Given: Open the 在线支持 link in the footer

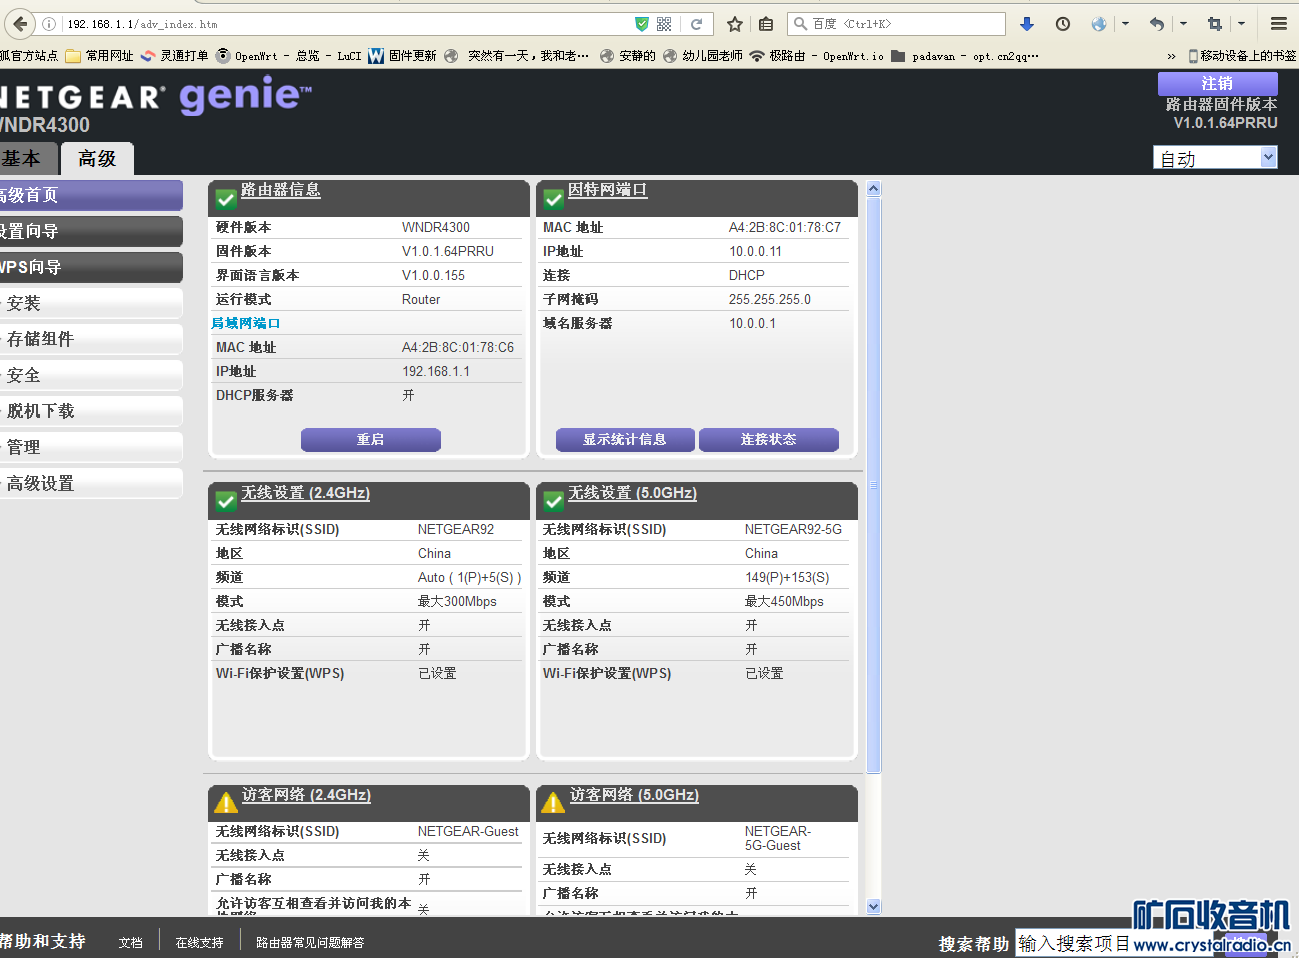Looking at the screenshot, I should click(x=200, y=942).
